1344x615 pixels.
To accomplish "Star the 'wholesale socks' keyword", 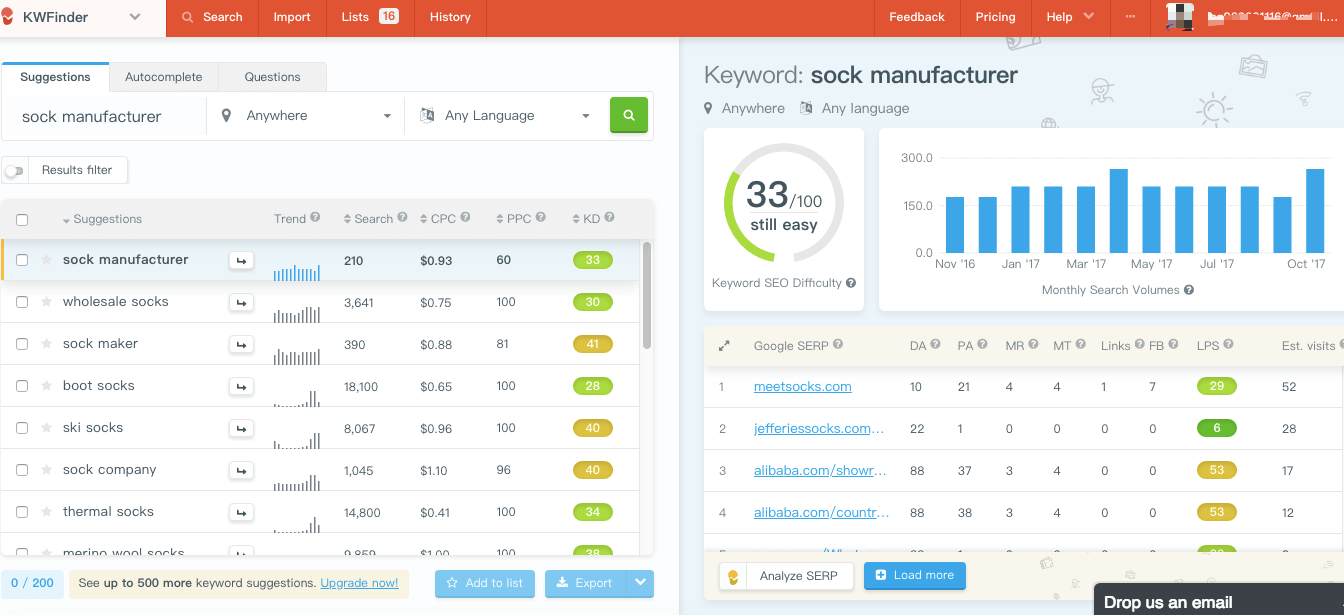I will coord(46,302).
